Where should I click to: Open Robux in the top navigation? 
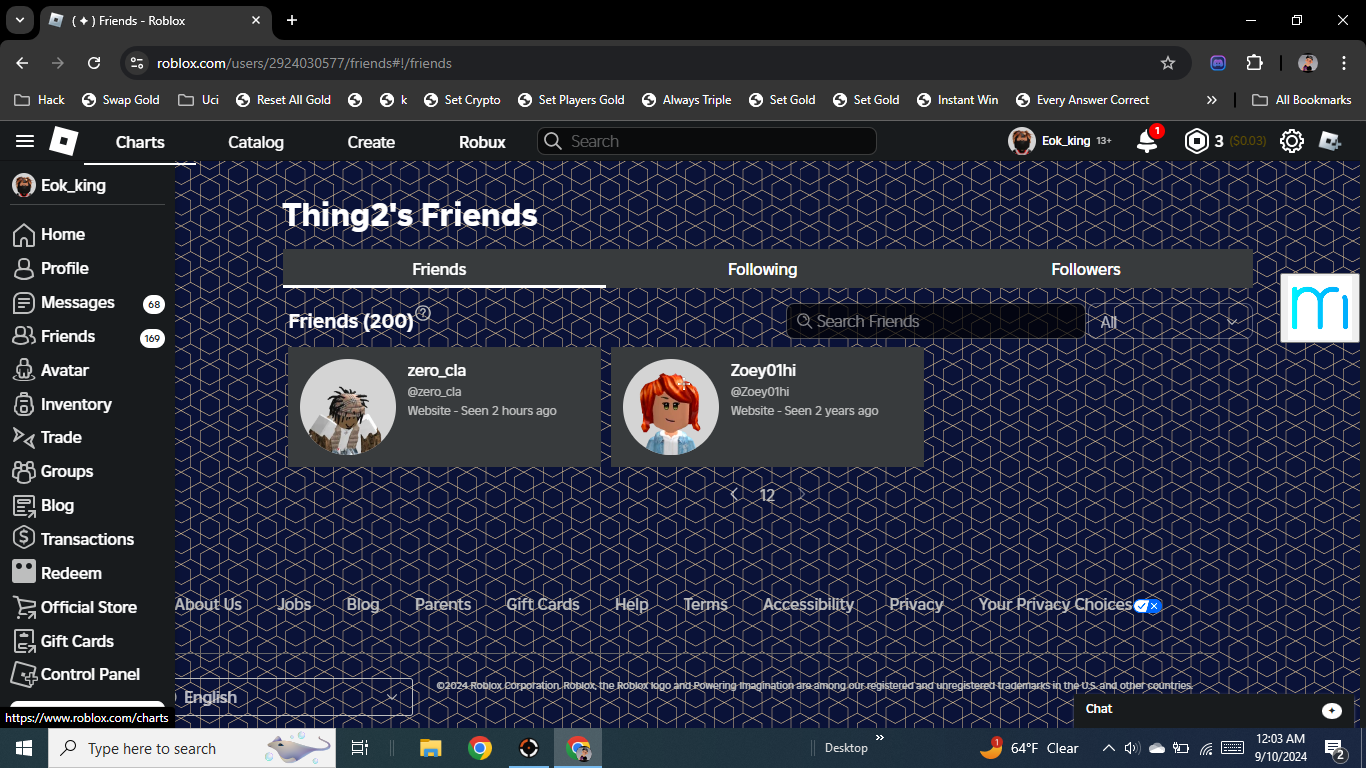(x=482, y=142)
